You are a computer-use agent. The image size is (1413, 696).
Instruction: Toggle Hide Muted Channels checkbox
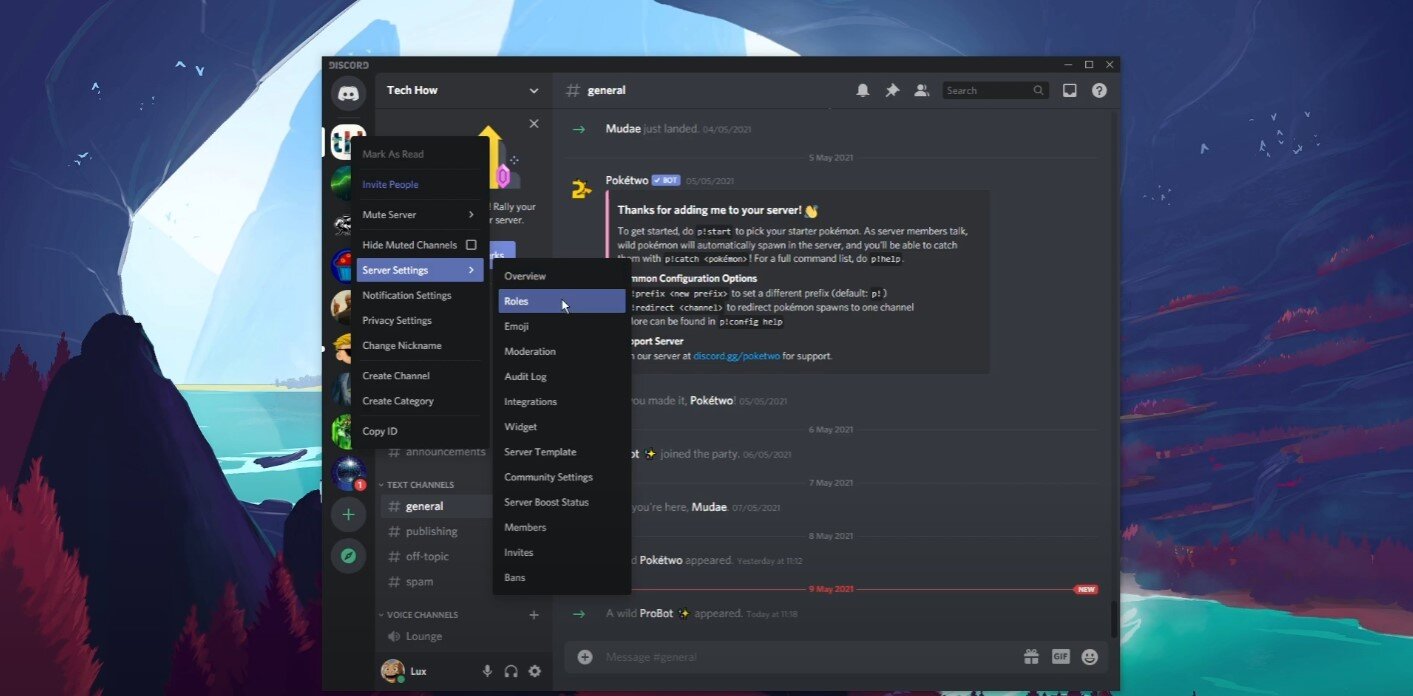click(x=471, y=245)
